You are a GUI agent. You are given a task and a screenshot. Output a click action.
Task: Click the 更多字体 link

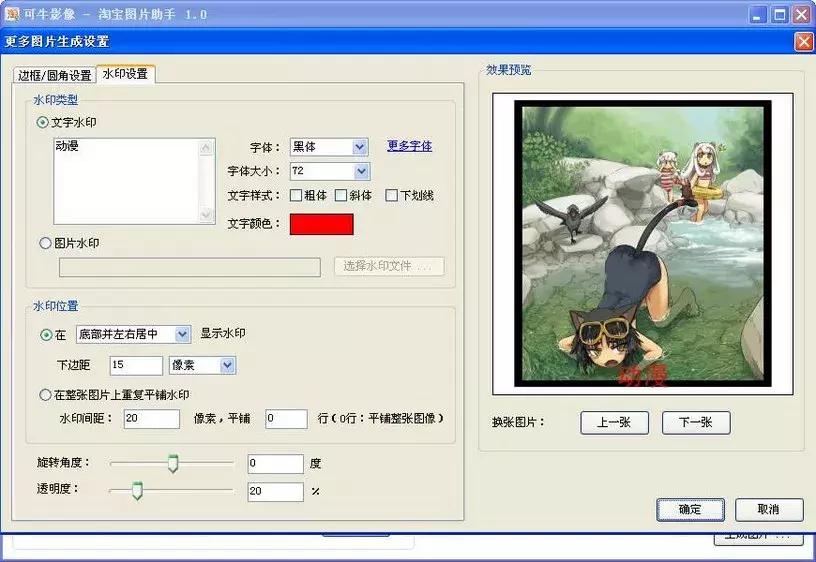[410, 146]
